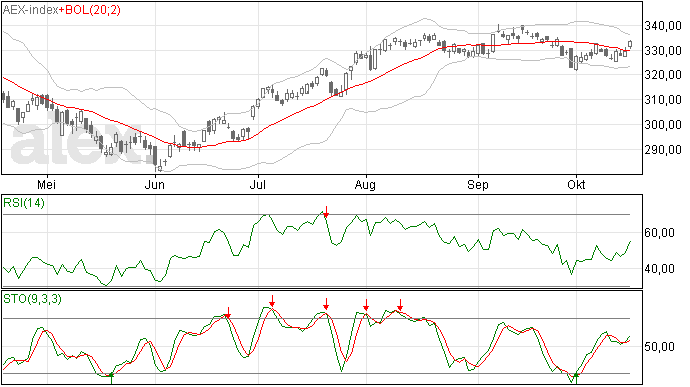The width and height of the screenshot is (690, 387).
Task: Click the 50,00 stochastic axis value
Action: [659, 347]
